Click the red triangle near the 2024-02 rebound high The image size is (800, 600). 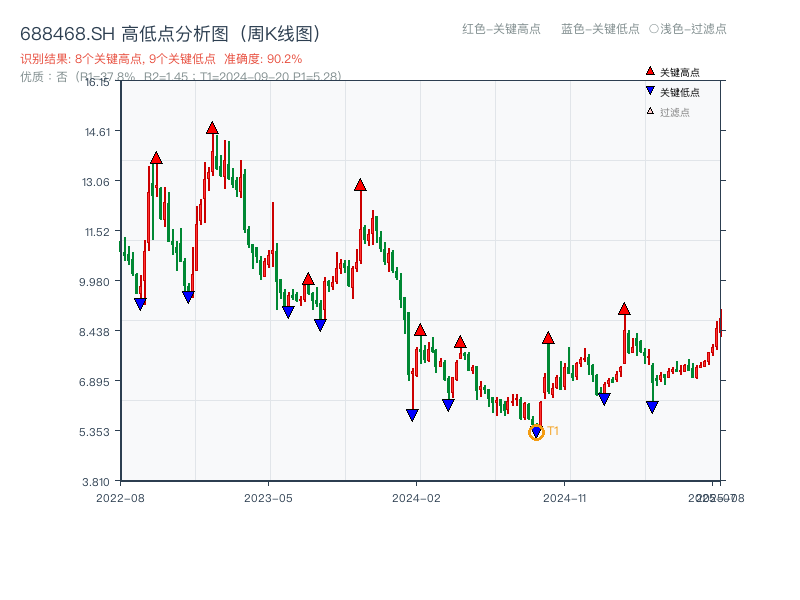421,328
